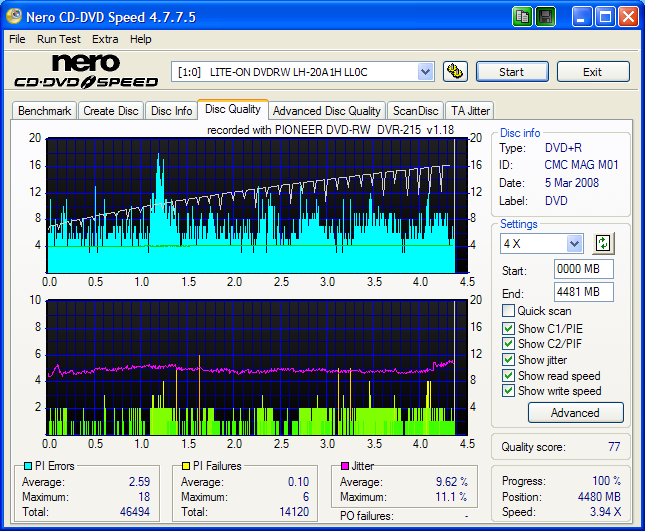This screenshot has width=645, height=531.
Task: Open the Run Test menu
Action: pyautogui.click(x=58, y=39)
